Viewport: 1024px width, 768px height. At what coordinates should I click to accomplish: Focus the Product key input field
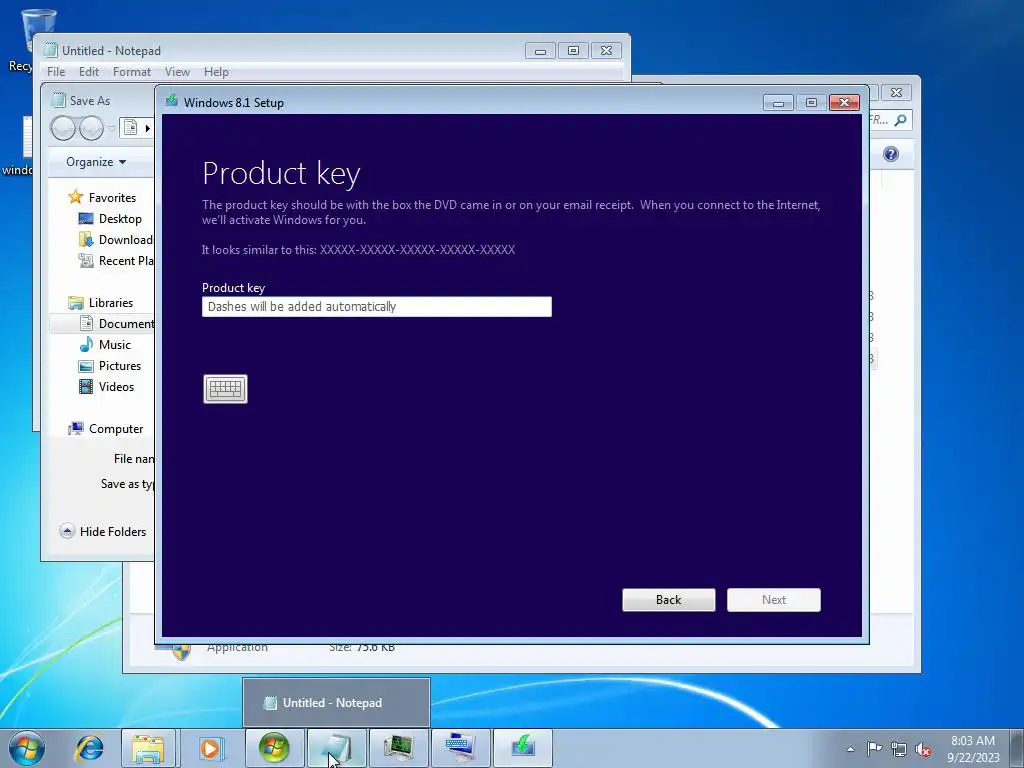pyautogui.click(x=377, y=306)
